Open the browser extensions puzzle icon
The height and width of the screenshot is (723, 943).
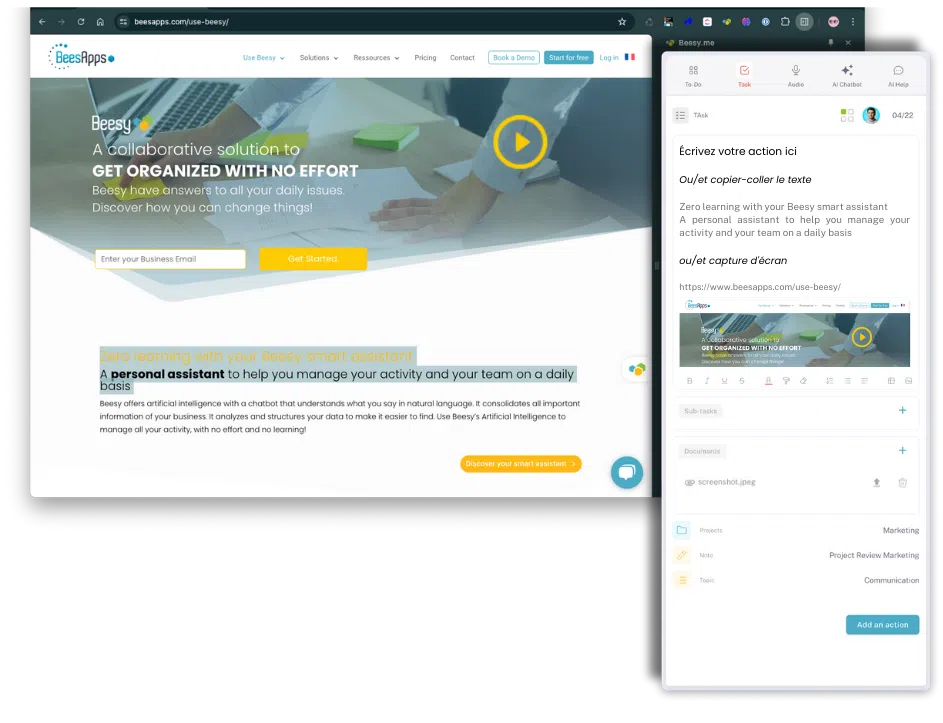point(785,22)
